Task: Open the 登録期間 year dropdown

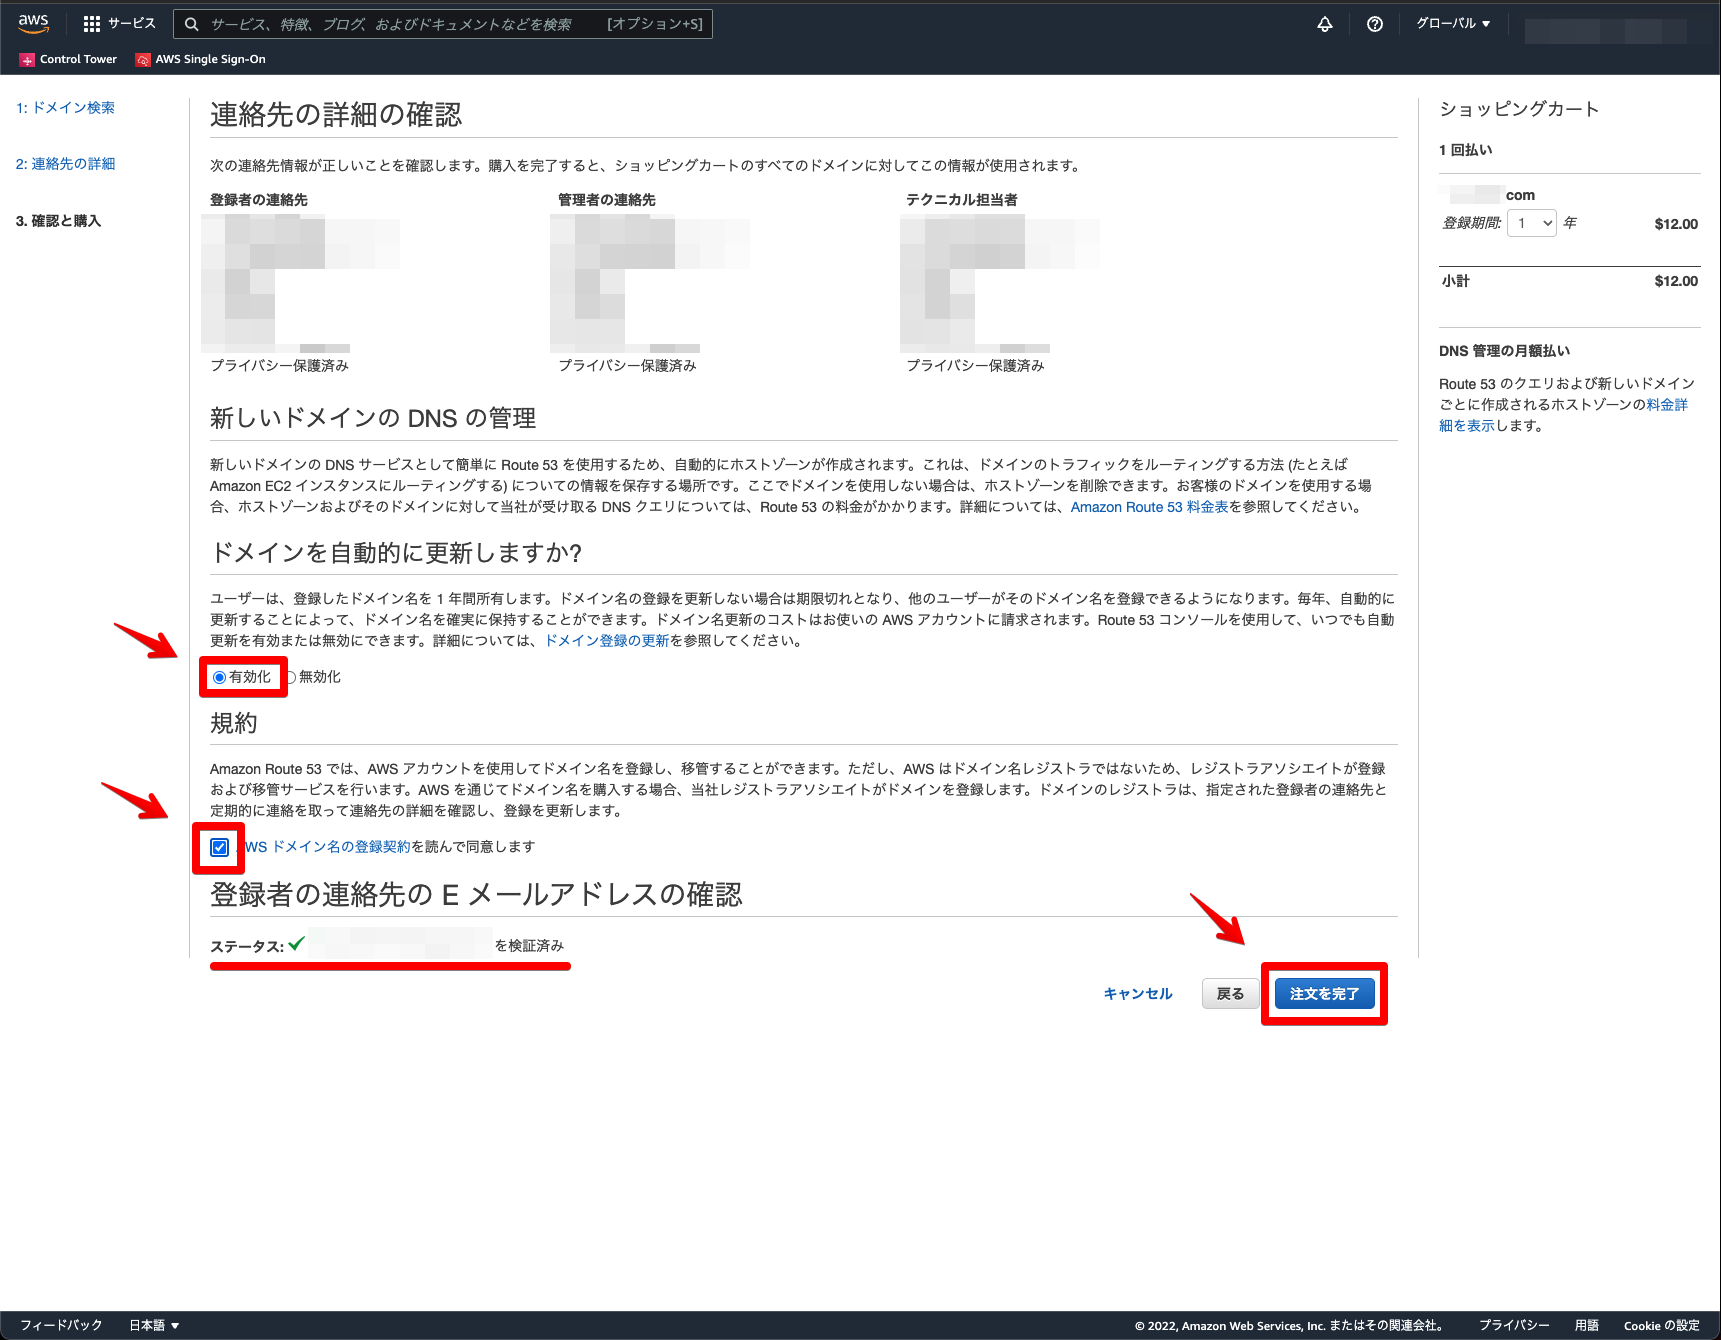Action: 1532,223
